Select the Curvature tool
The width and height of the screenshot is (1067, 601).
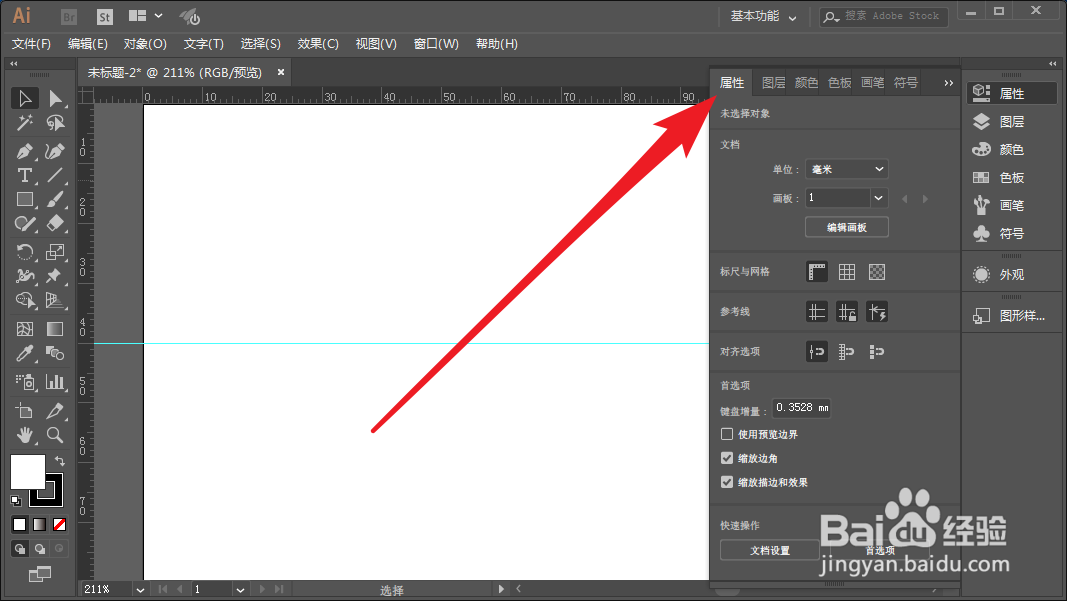click(x=55, y=151)
